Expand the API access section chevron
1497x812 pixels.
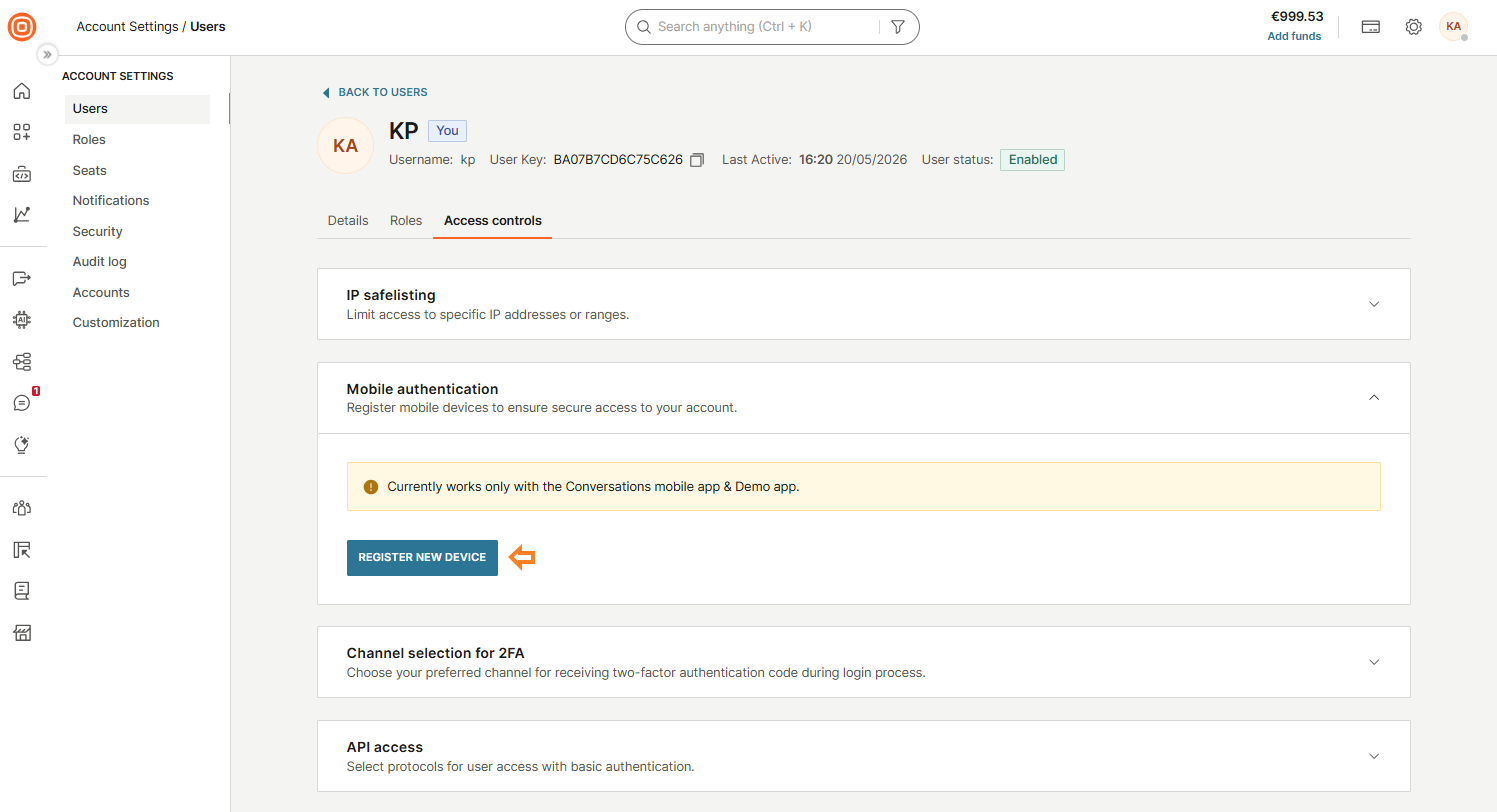pyautogui.click(x=1374, y=756)
